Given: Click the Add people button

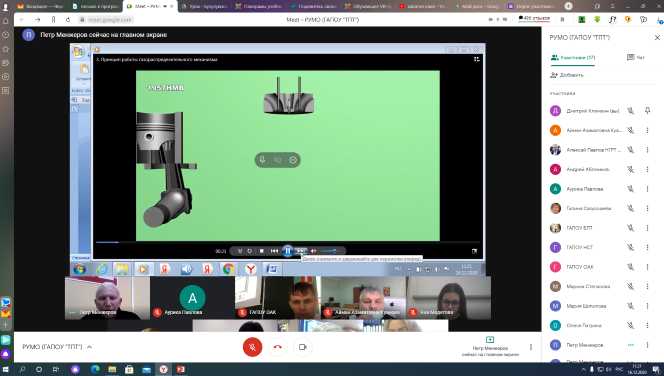Looking at the screenshot, I should pyautogui.click(x=567, y=75).
